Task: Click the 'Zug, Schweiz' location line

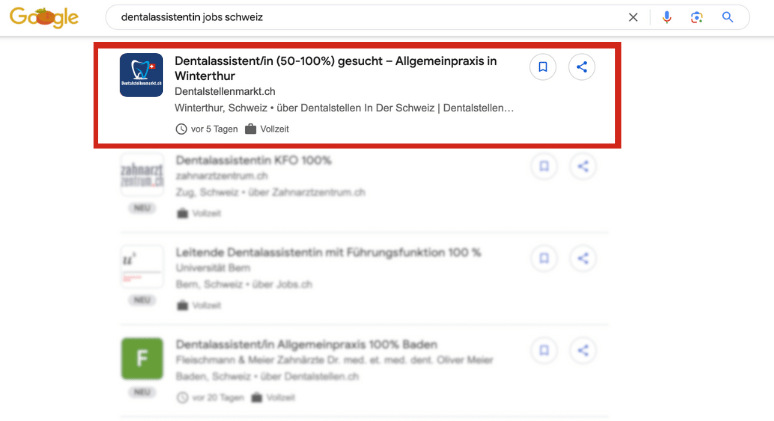Action: [271, 192]
